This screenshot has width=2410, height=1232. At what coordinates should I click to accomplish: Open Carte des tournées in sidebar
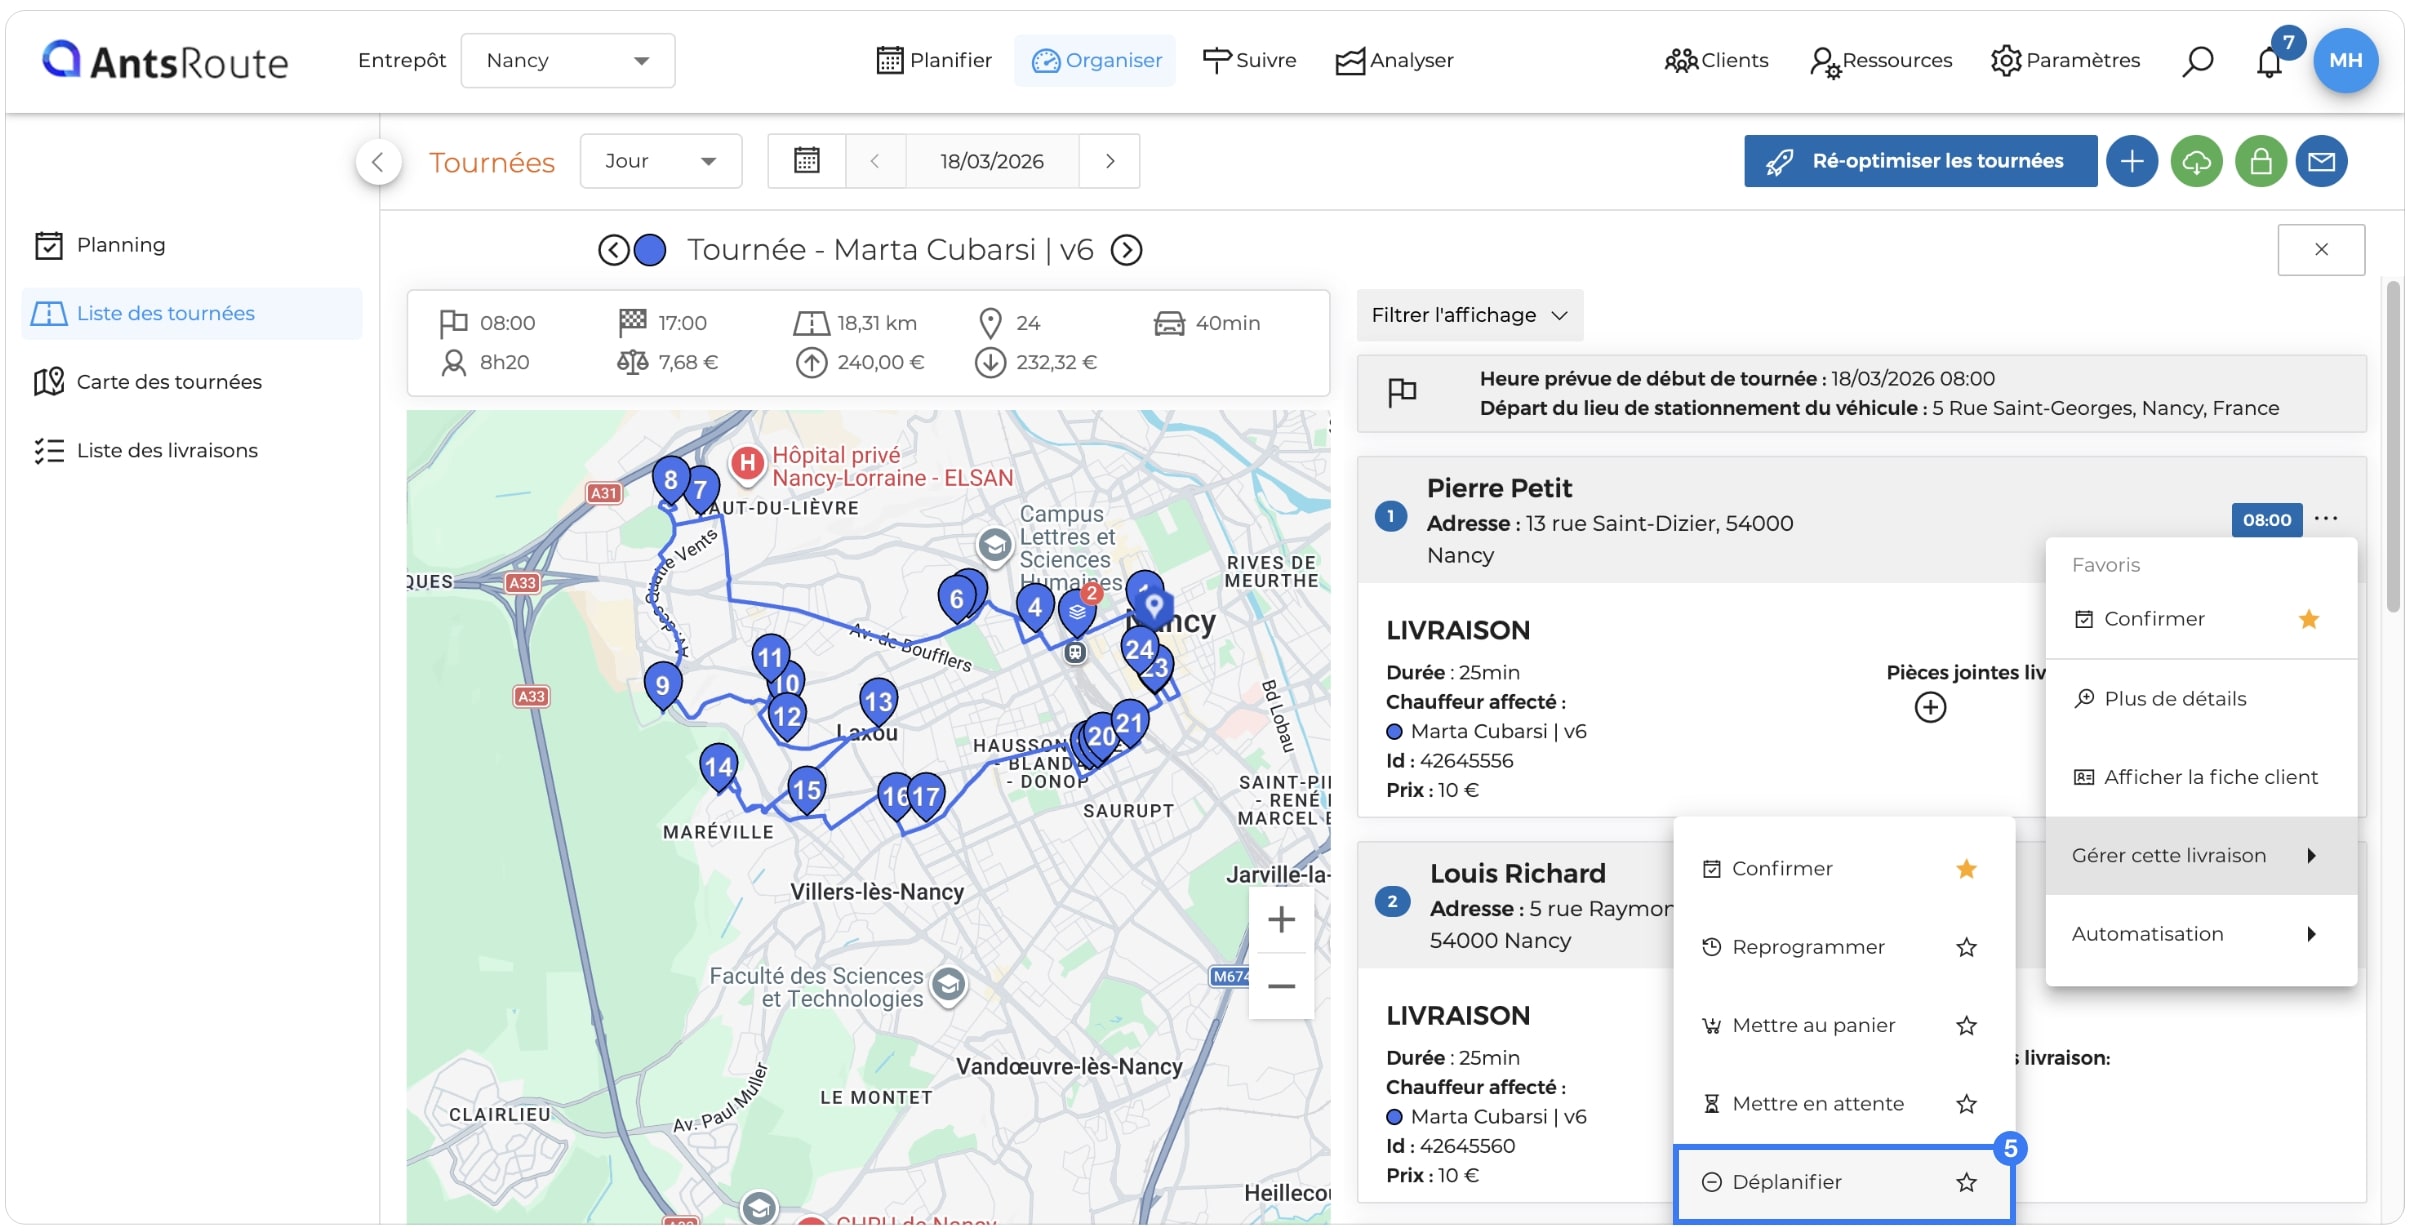[x=191, y=383]
